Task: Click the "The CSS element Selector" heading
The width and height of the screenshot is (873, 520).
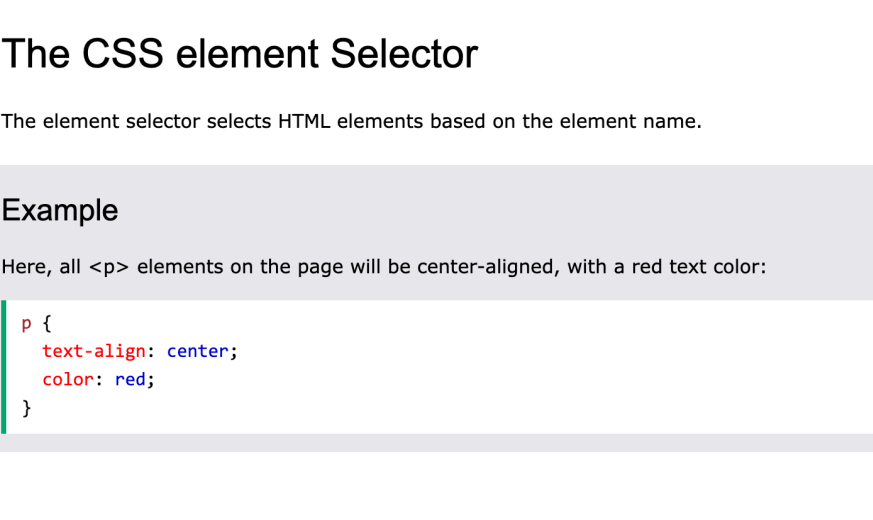Action: click(x=239, y=54)
